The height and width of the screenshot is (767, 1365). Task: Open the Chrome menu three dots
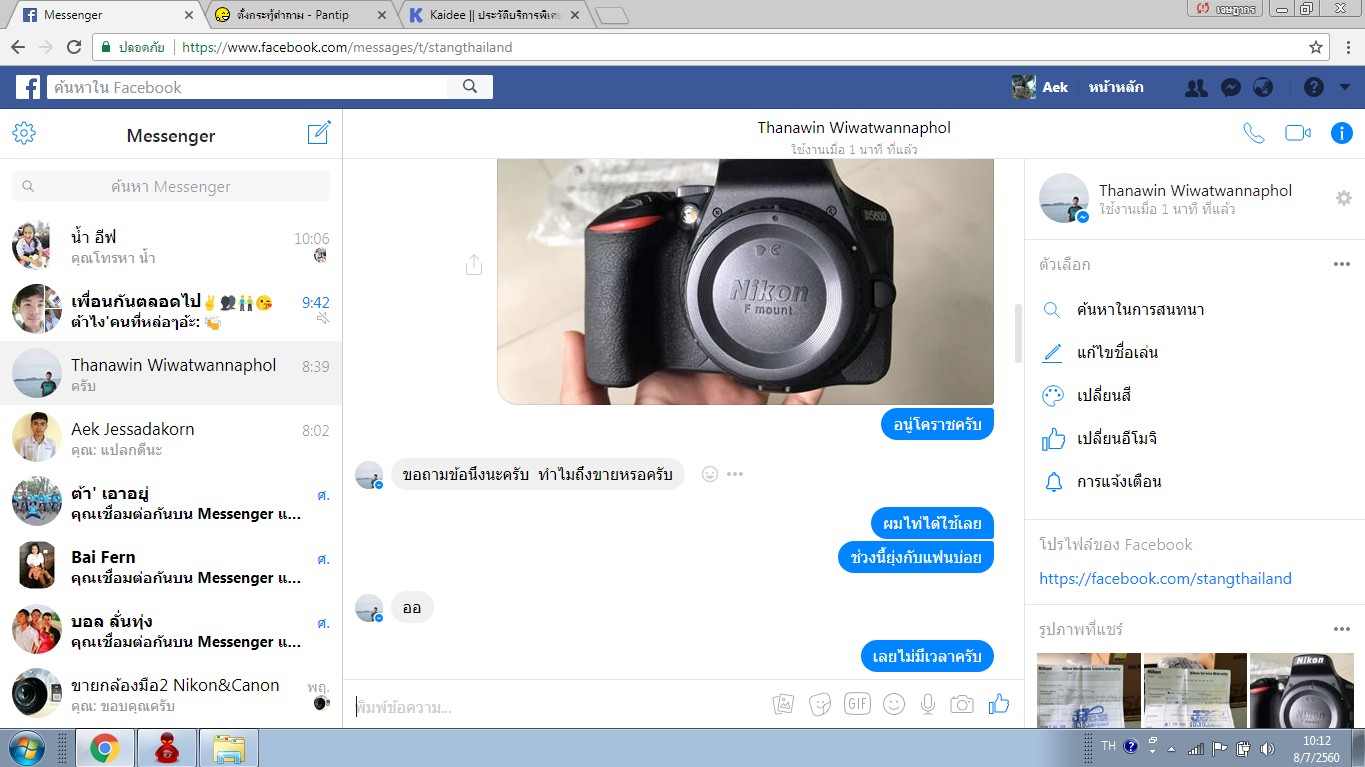click(x=1347, y=47)
